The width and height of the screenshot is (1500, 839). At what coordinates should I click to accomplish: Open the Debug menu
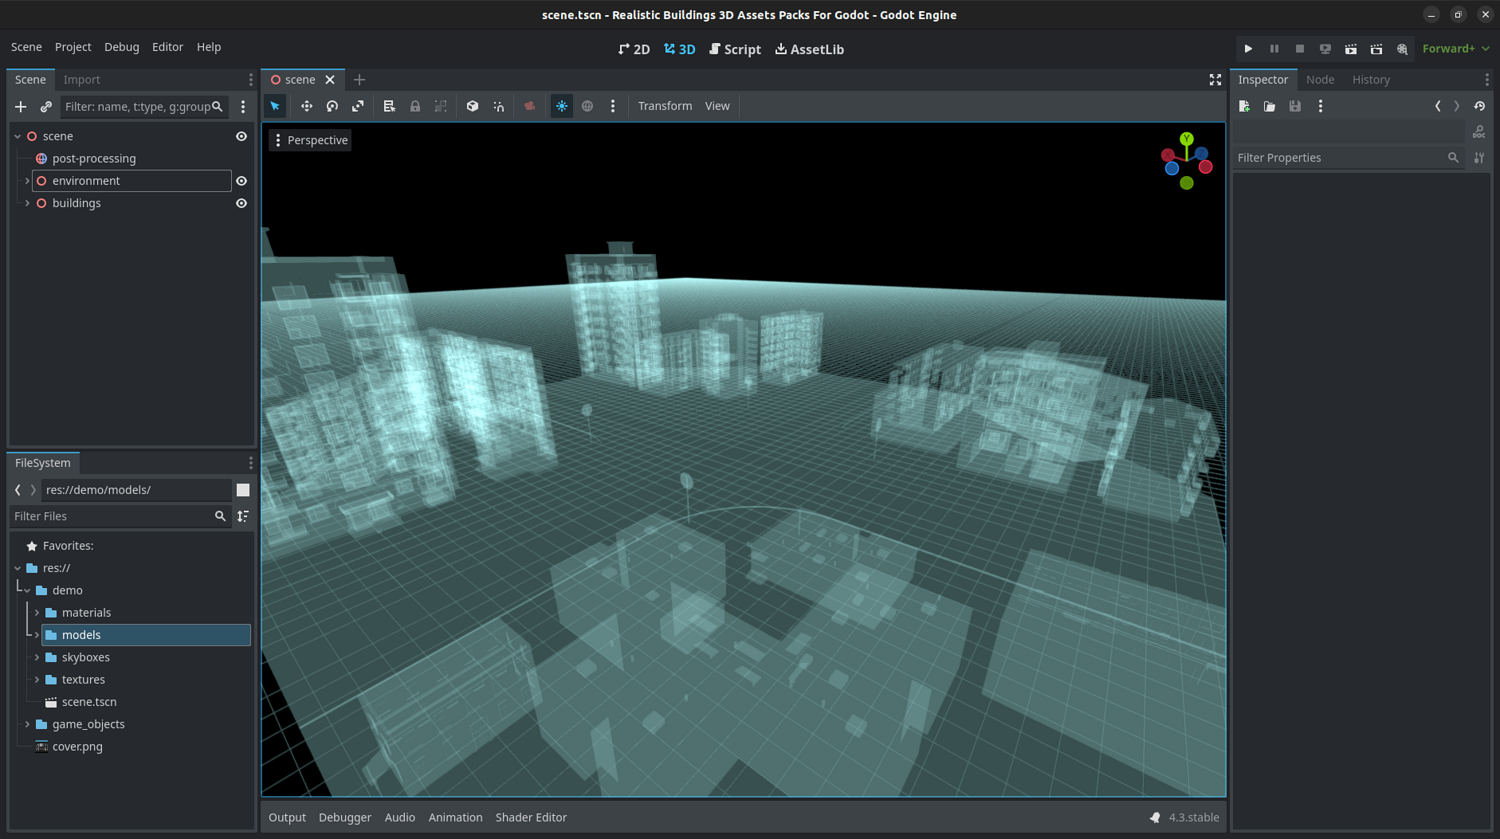pyautogui.click(x=122, y=47)
